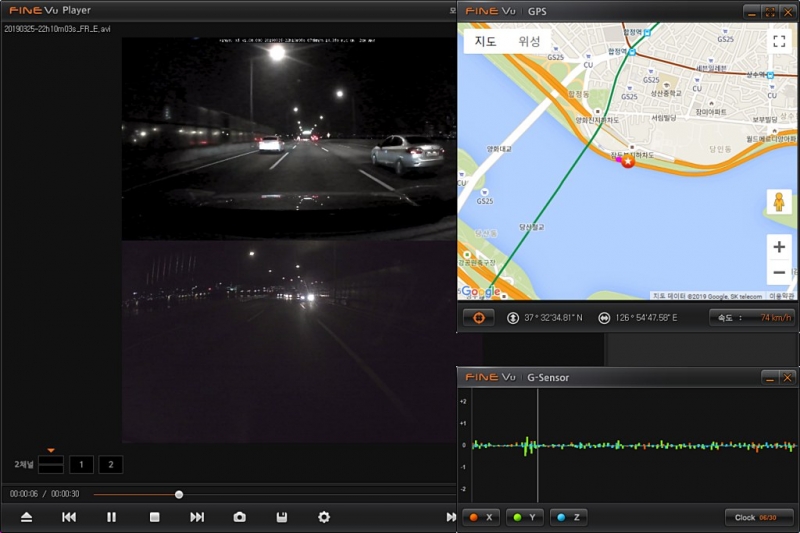
Task: Switch the map to 지도 map view
Action: (x=486, y=41)
